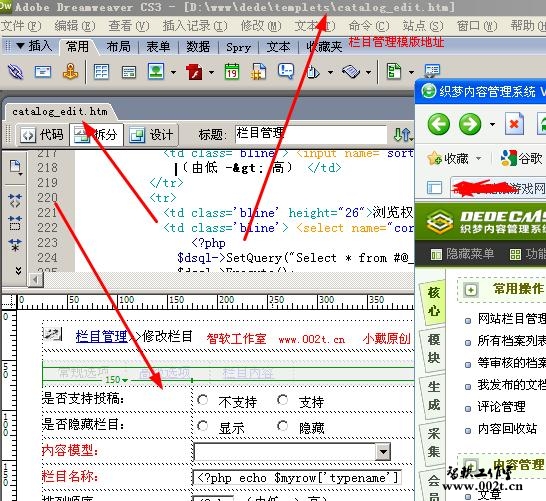Image resolution: width=546 pixels, height=501 pixels.
Task: Select the 支持 radio button
Action: [x=283, y=399]
